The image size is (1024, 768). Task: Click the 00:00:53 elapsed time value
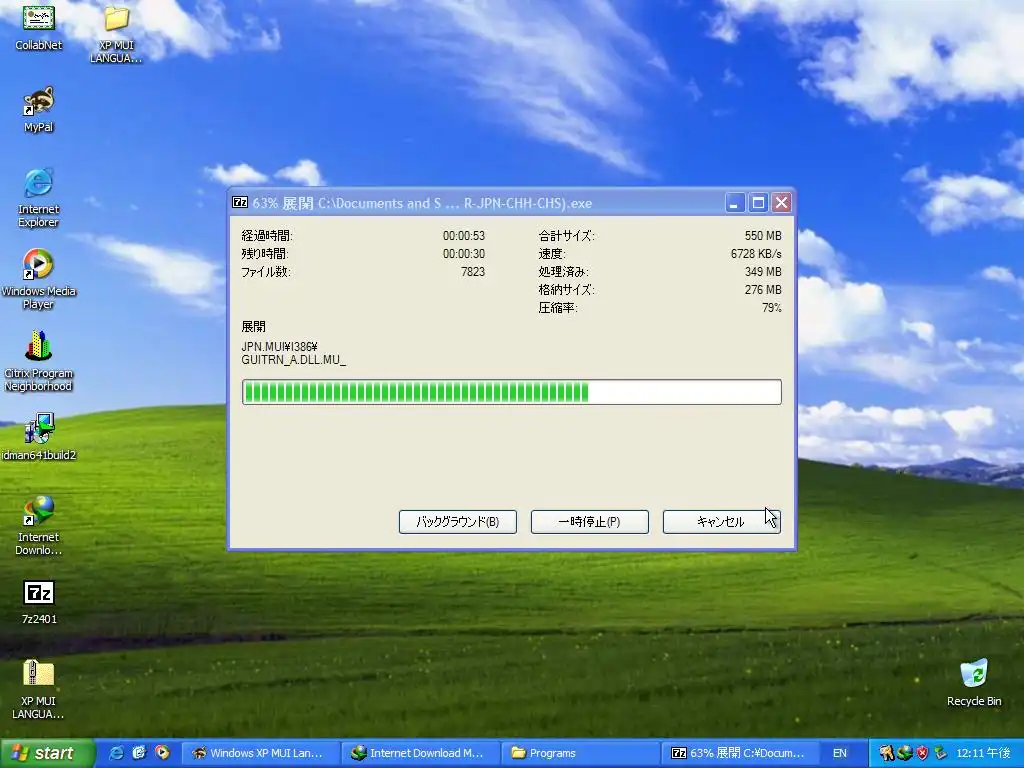pos(464,235)
